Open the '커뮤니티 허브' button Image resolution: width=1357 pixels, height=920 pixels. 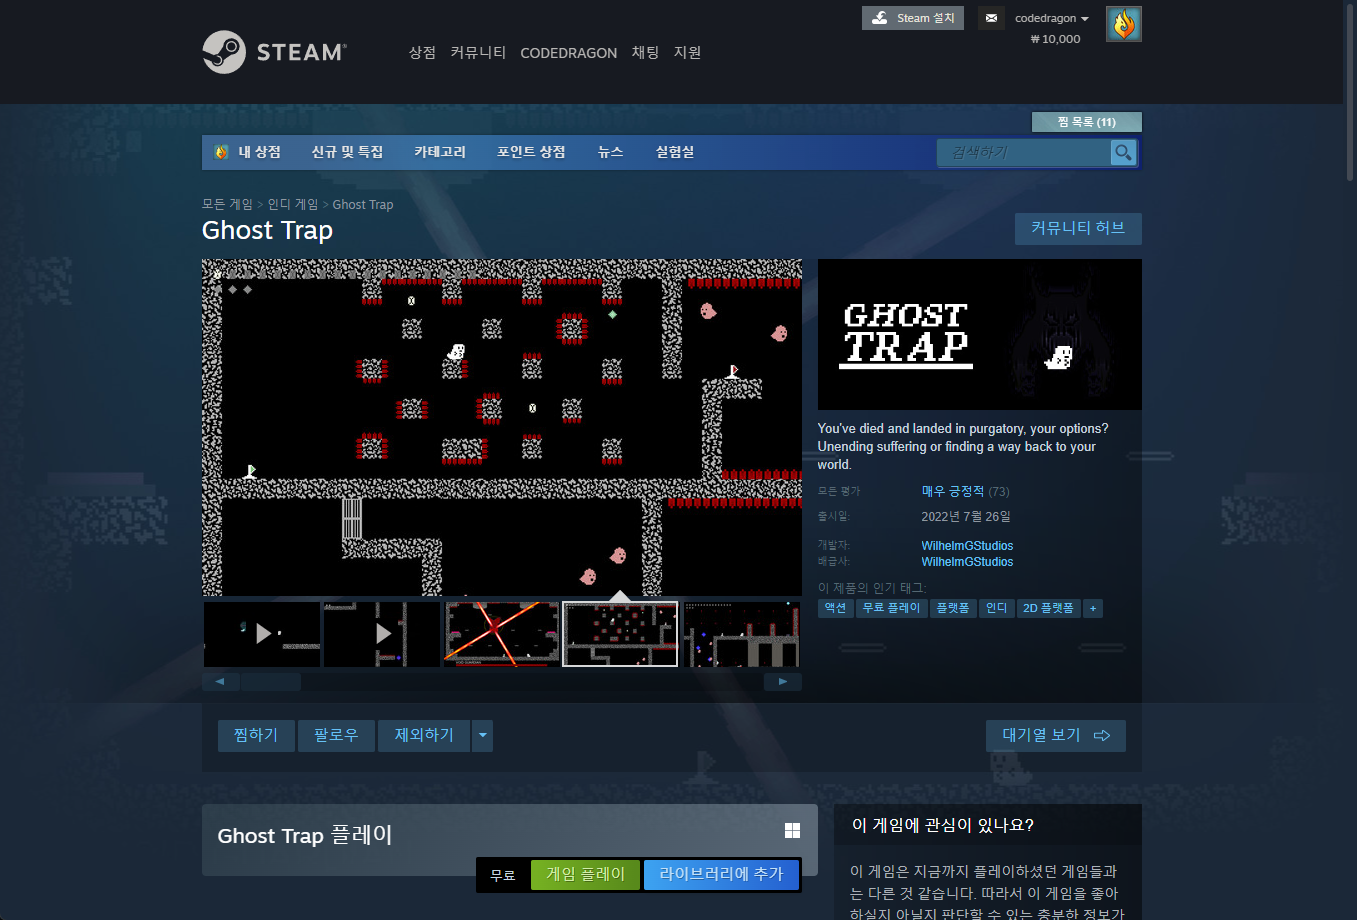click(1078, 228)
